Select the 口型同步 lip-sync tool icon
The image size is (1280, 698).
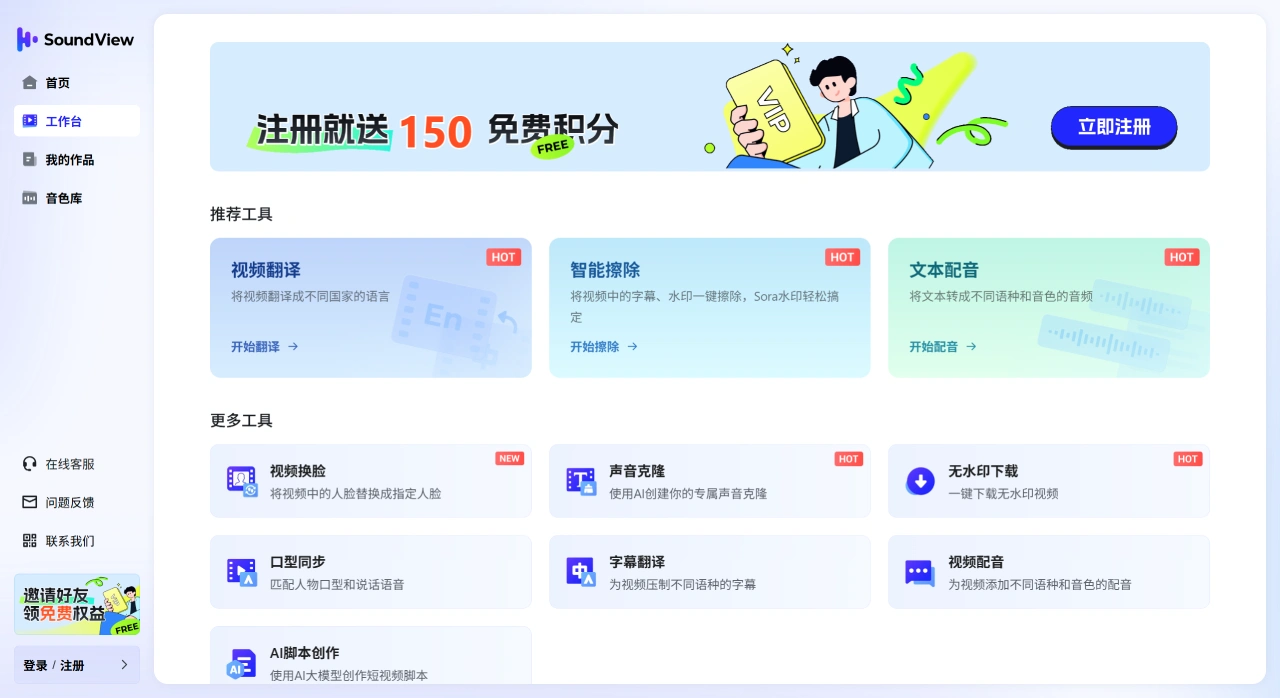click(x=241, y=571)
